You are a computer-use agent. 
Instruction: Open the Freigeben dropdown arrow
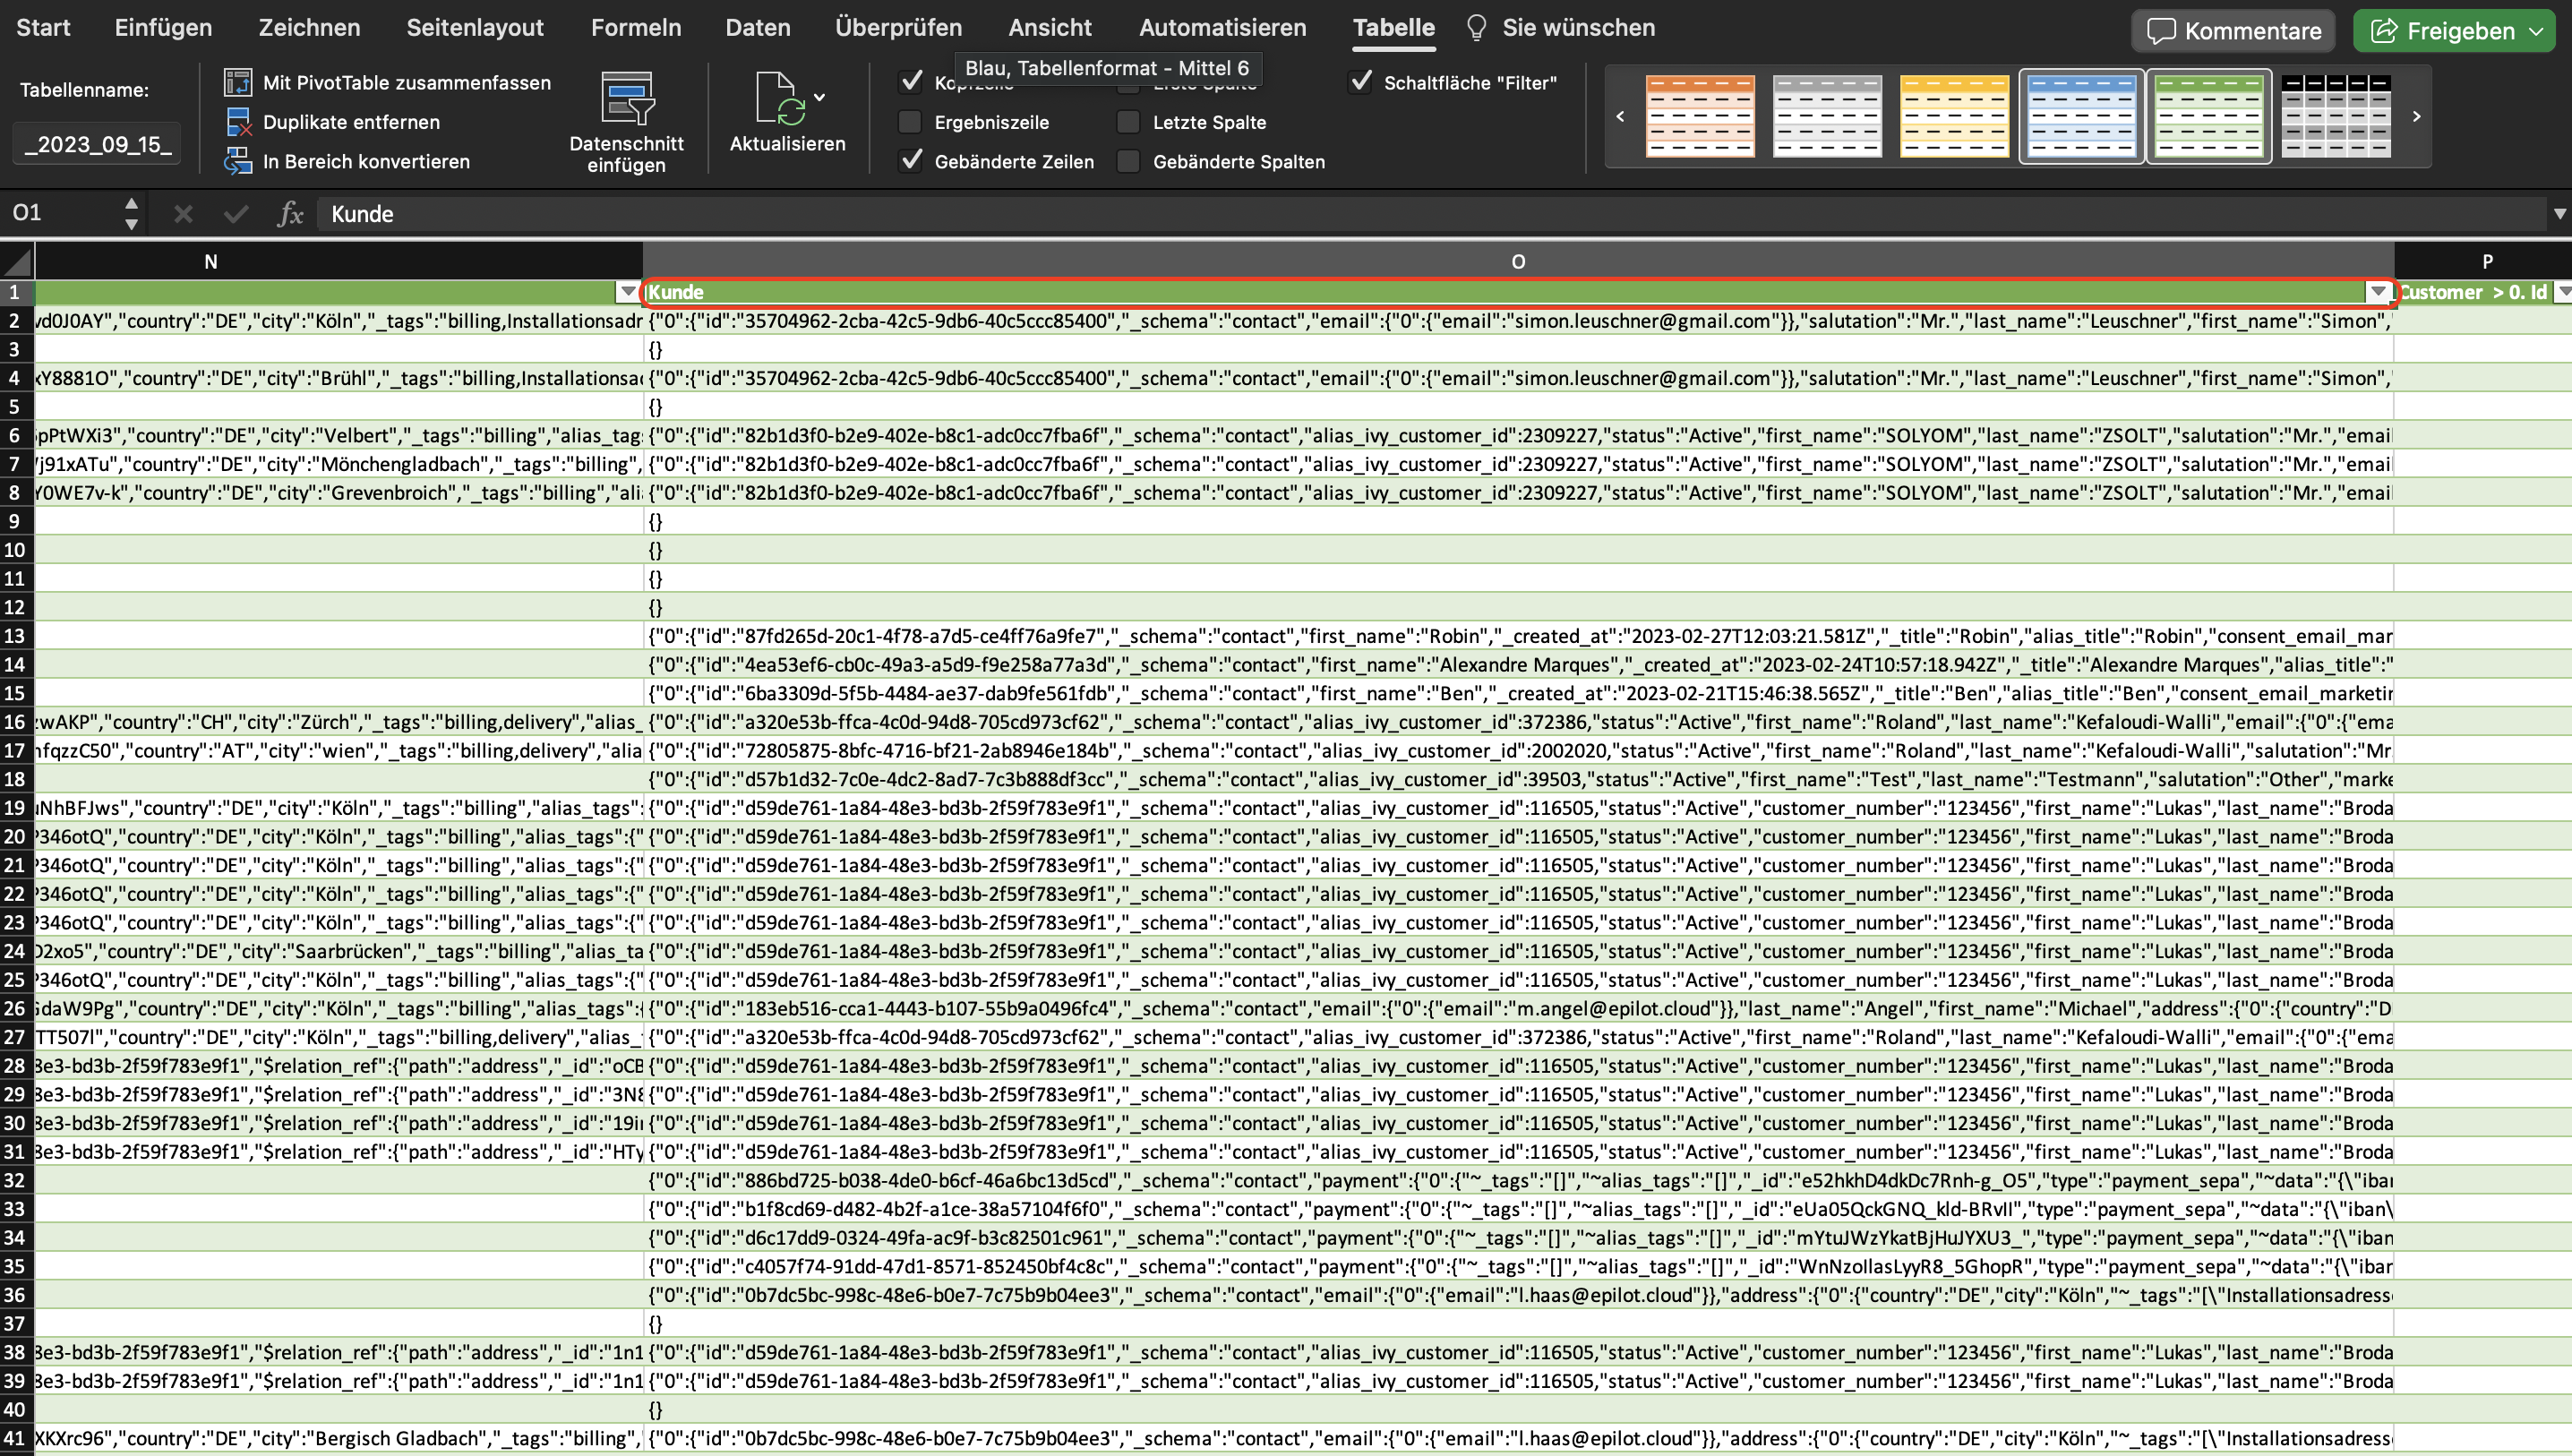click(x=2536, y=31)
